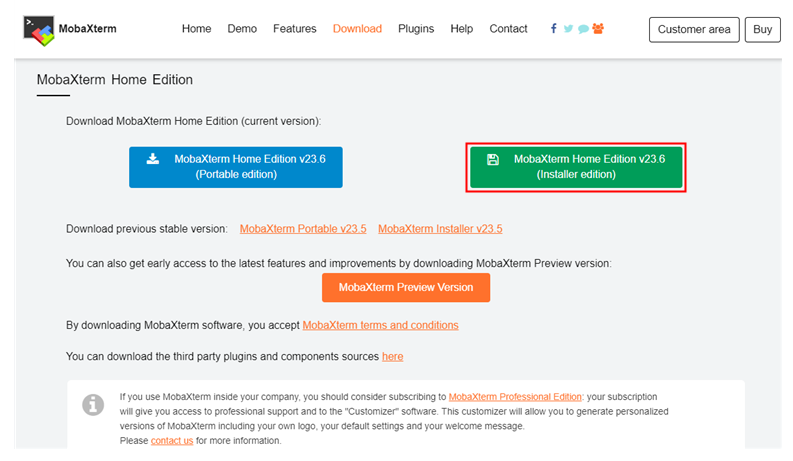Click the MobaXterm logo icon

[38, 30]
